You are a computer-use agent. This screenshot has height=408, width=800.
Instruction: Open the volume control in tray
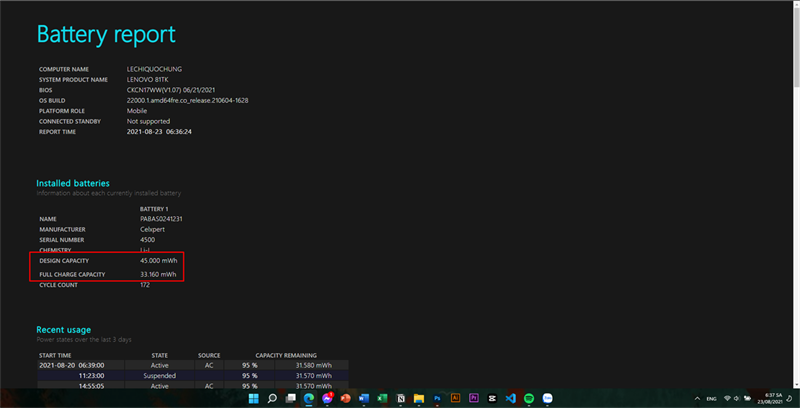[x=737, y=398]
